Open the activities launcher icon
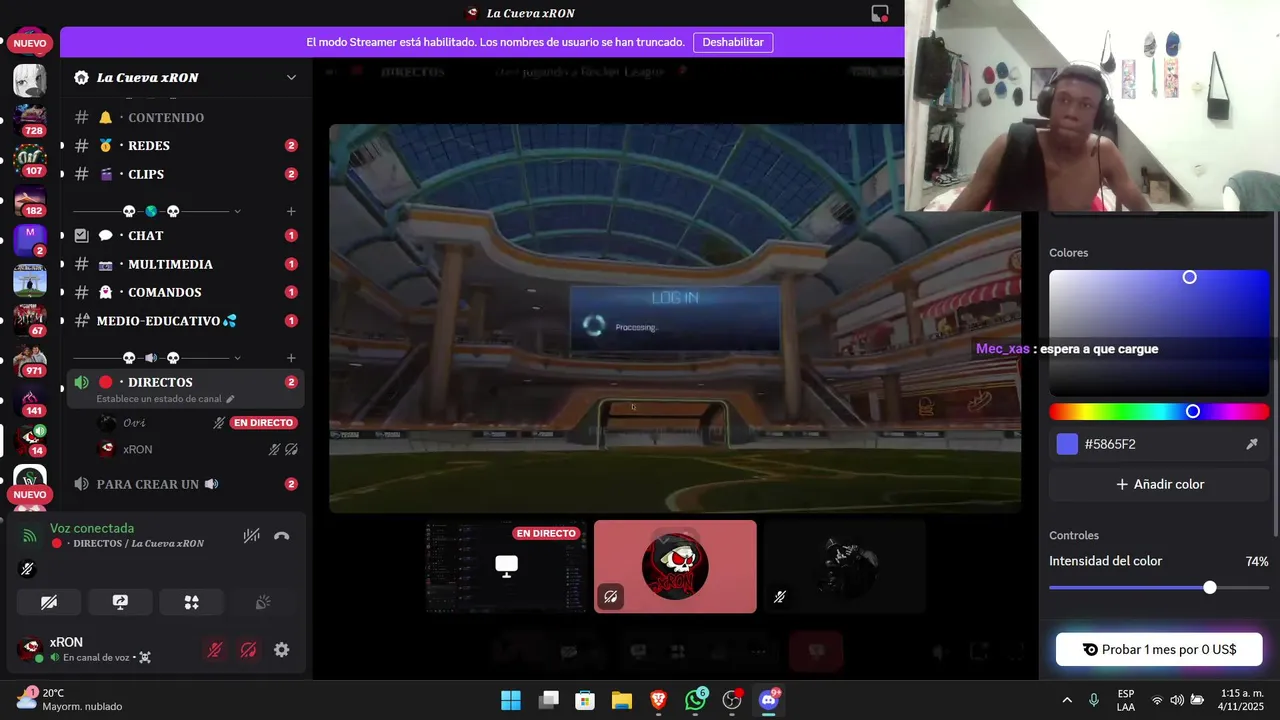The height and width of the screenshot is (720, 1280). pyautogui.click(x=191, y=602)
